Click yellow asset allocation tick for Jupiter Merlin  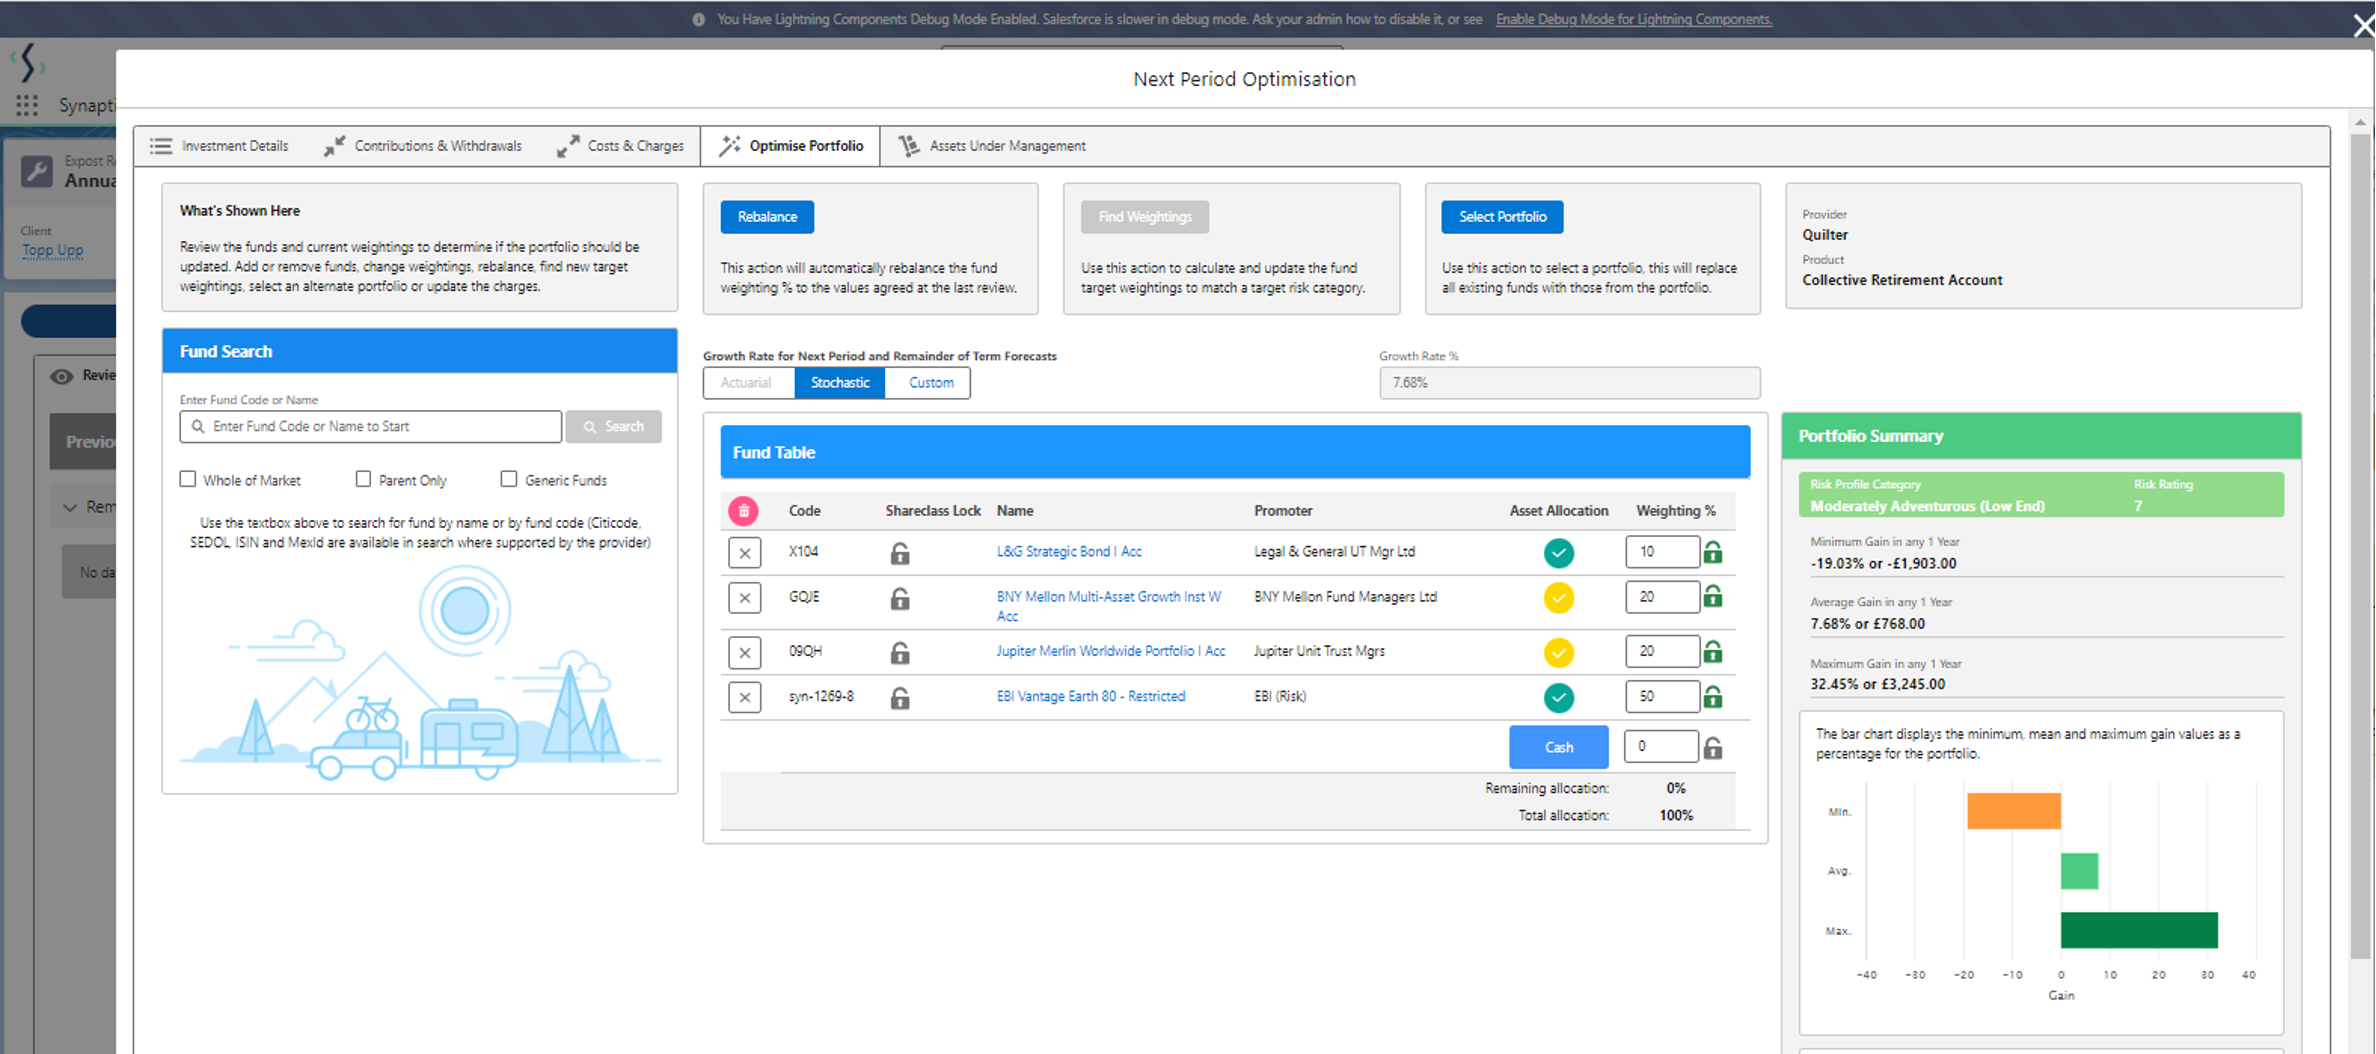pos(1558,652)
